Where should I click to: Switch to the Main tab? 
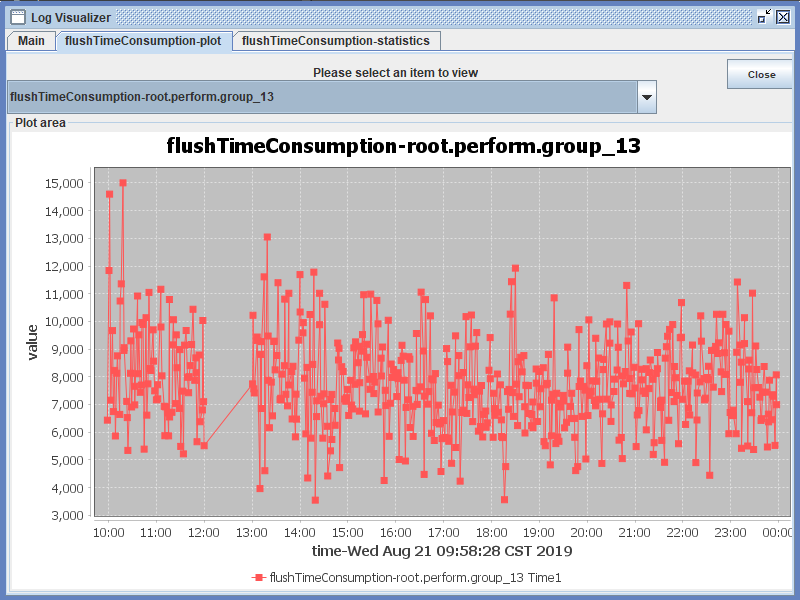[31, 41]
